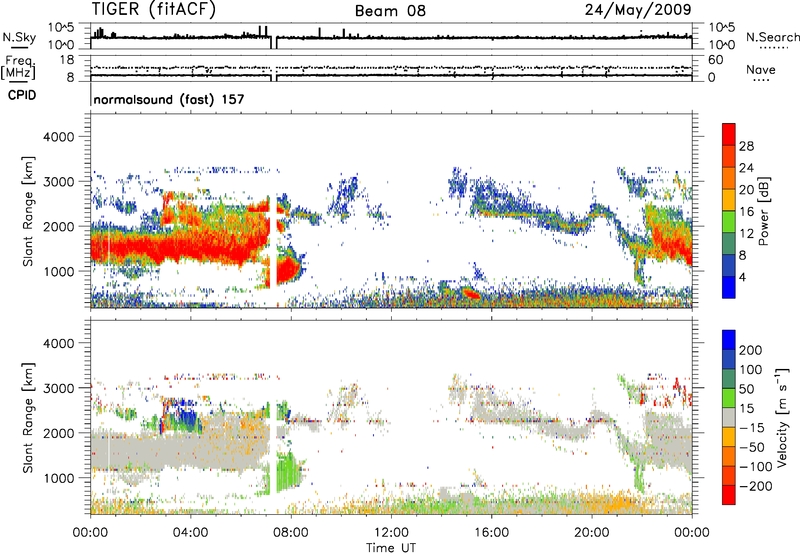Screen dimensions: 800x554
Task: Click the '16:00' time axis tick
Action: coord(491,533)
